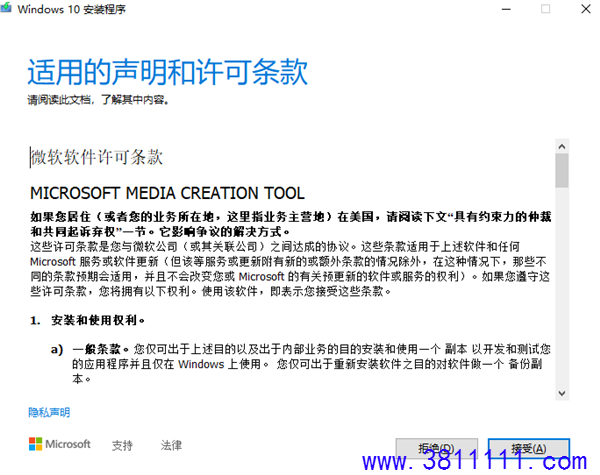Open the 法律 legal link

click(x=171, y=445)
